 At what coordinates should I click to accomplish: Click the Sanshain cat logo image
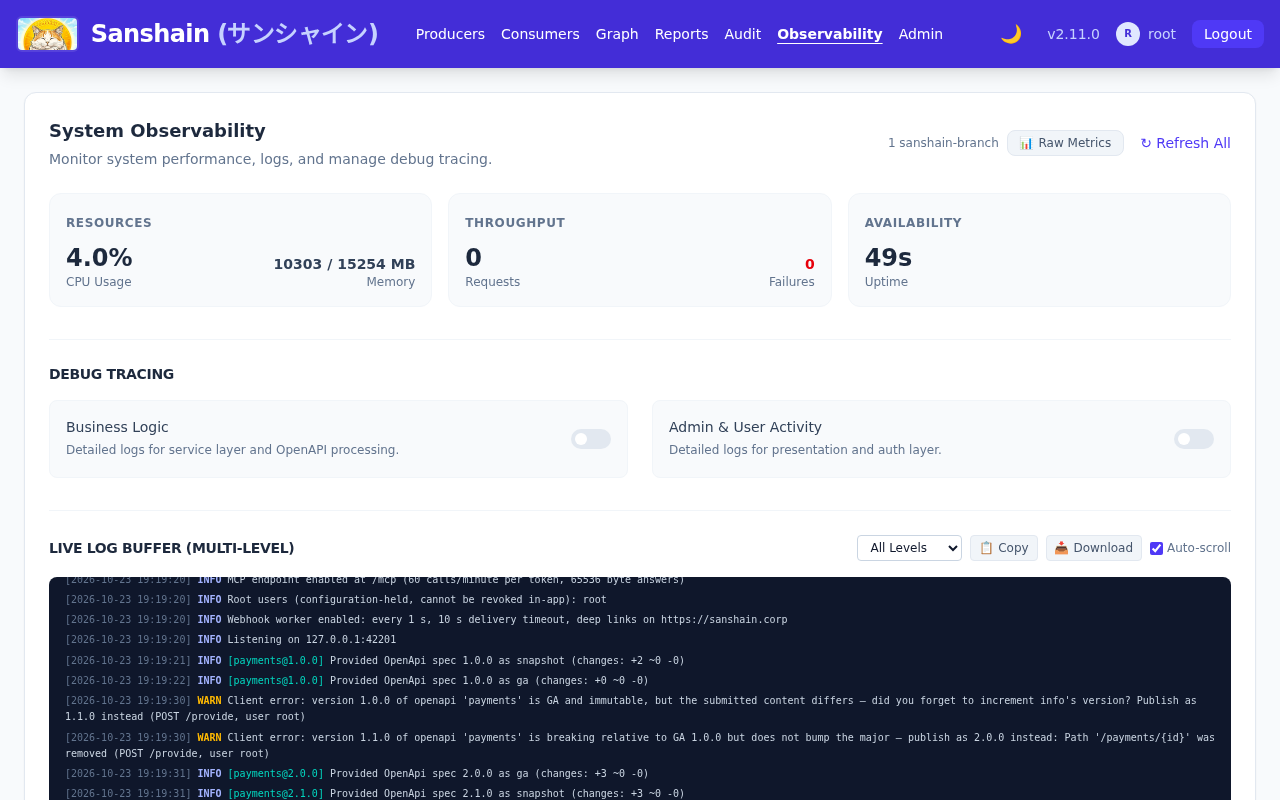pos(47,34)
